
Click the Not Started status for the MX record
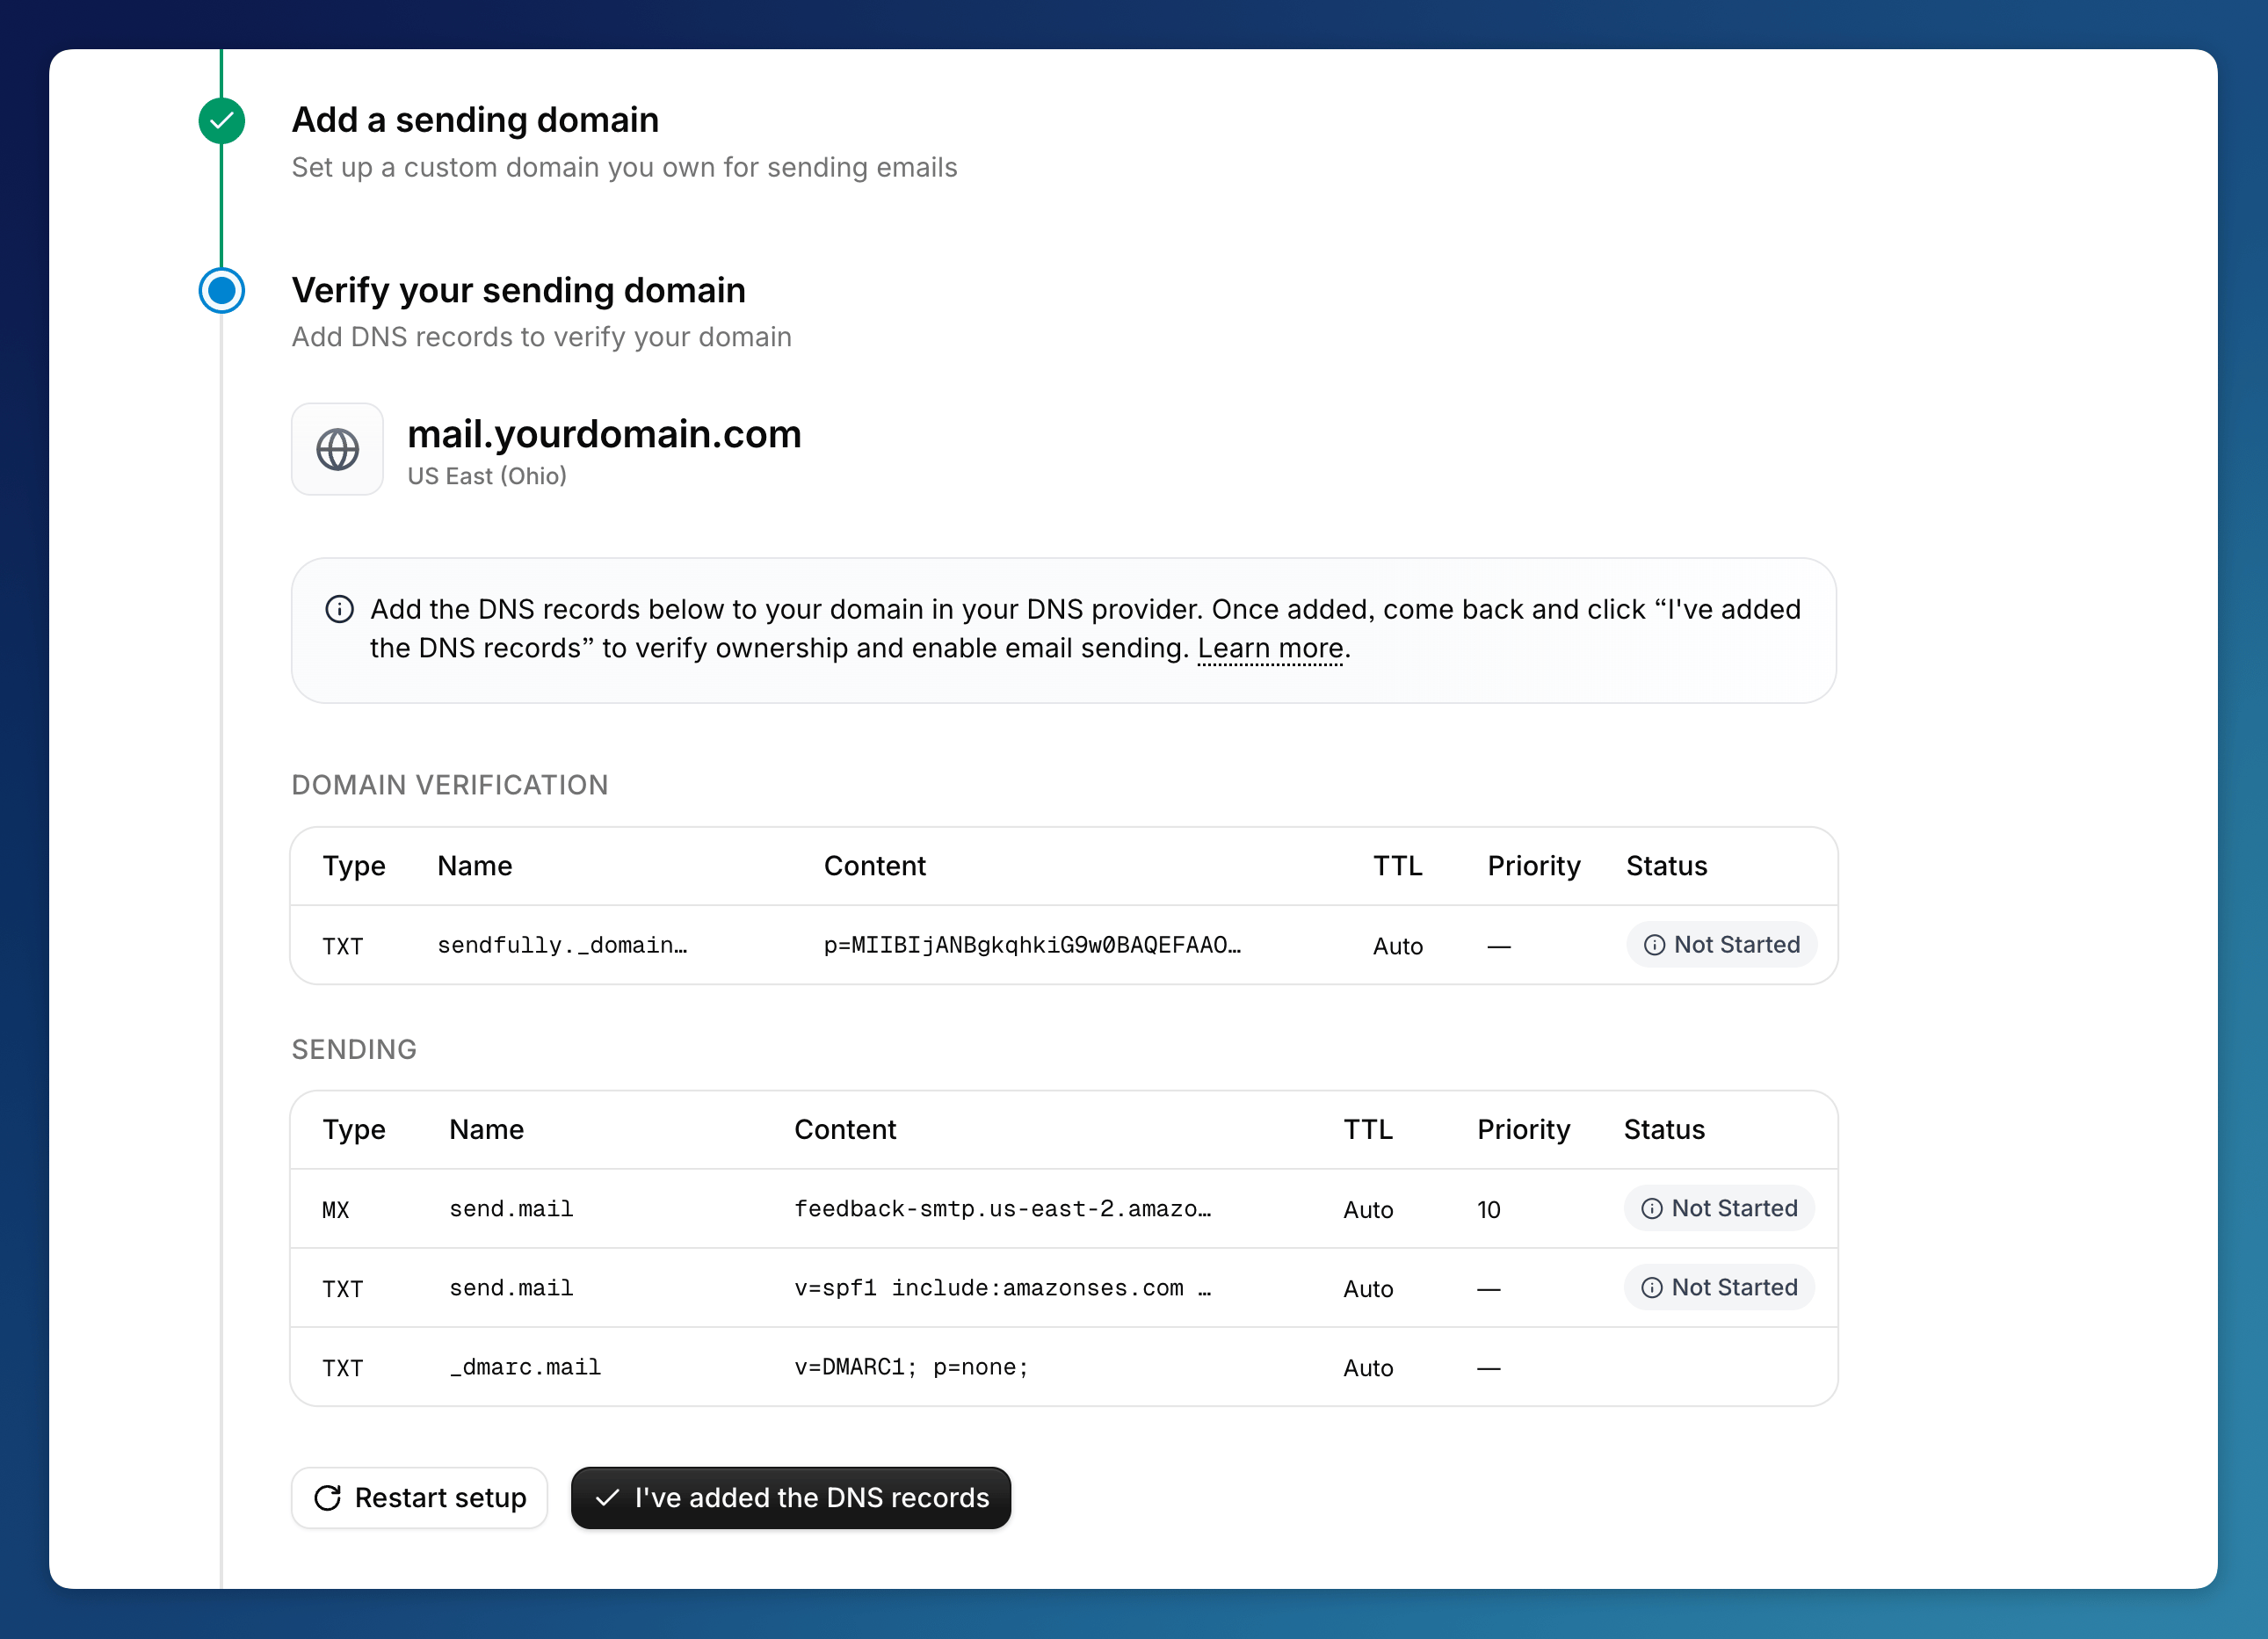(x=1718, y=1208)
